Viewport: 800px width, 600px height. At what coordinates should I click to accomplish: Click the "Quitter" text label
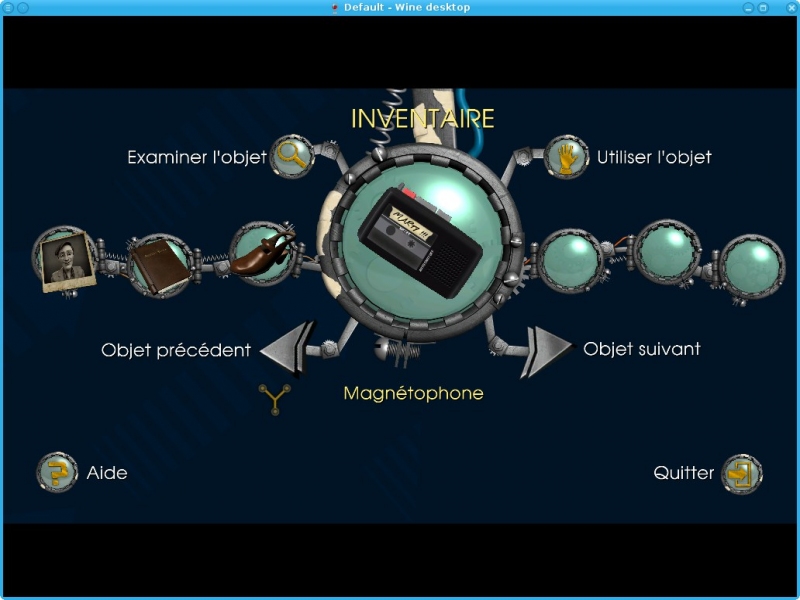click(684, 473)
